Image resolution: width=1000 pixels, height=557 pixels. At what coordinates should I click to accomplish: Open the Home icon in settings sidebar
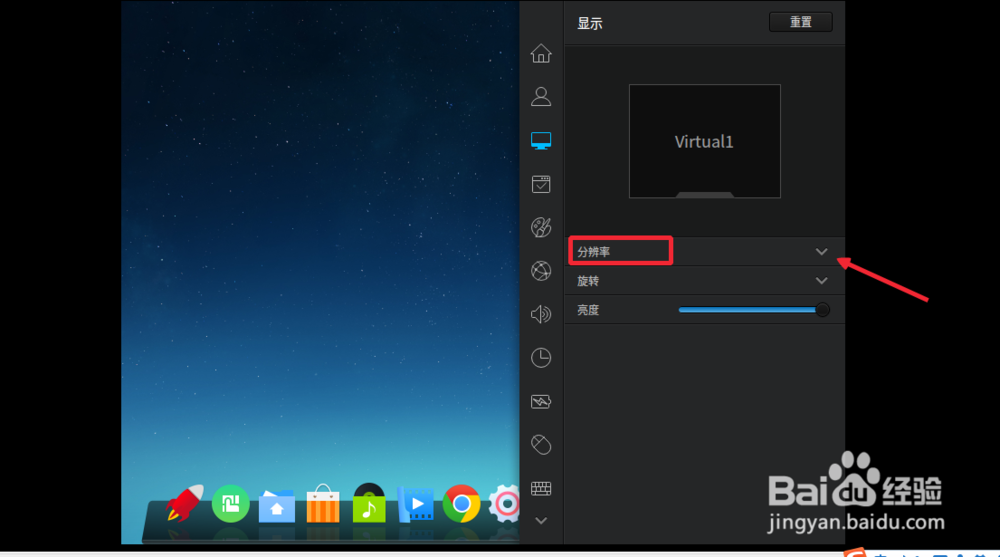(541, 54)
